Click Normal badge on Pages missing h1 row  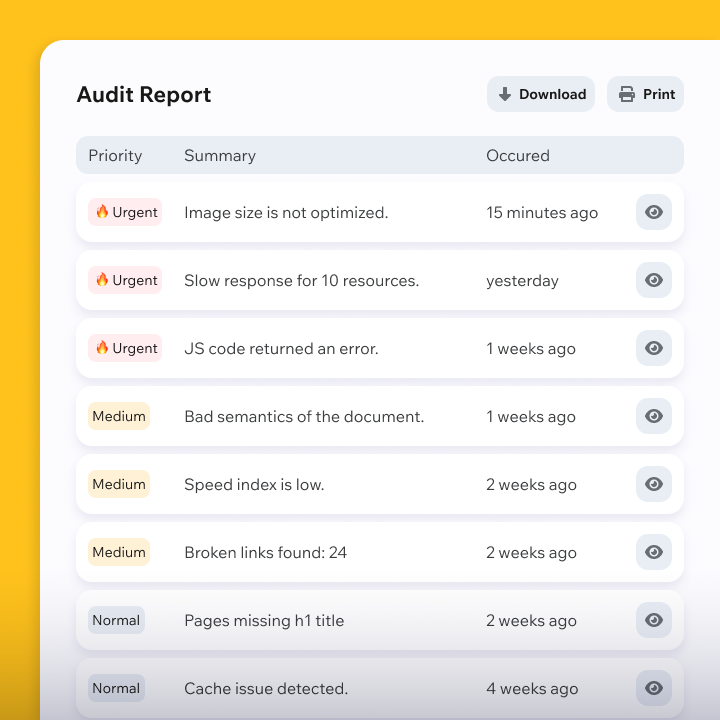tap(116, 620)
